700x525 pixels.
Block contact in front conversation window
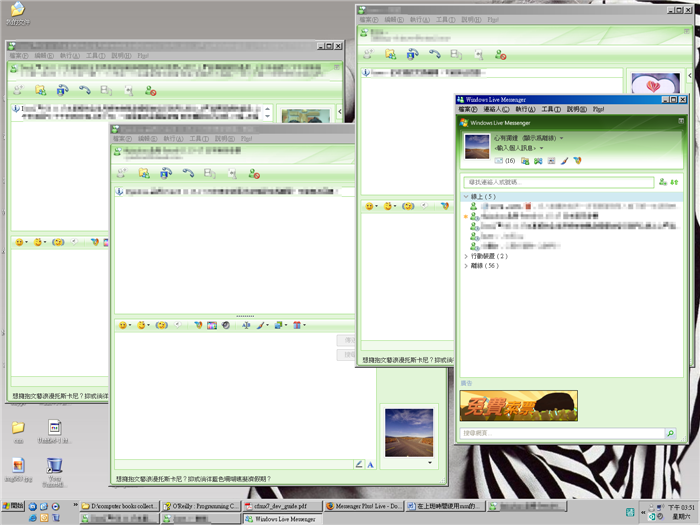point(254,174)
